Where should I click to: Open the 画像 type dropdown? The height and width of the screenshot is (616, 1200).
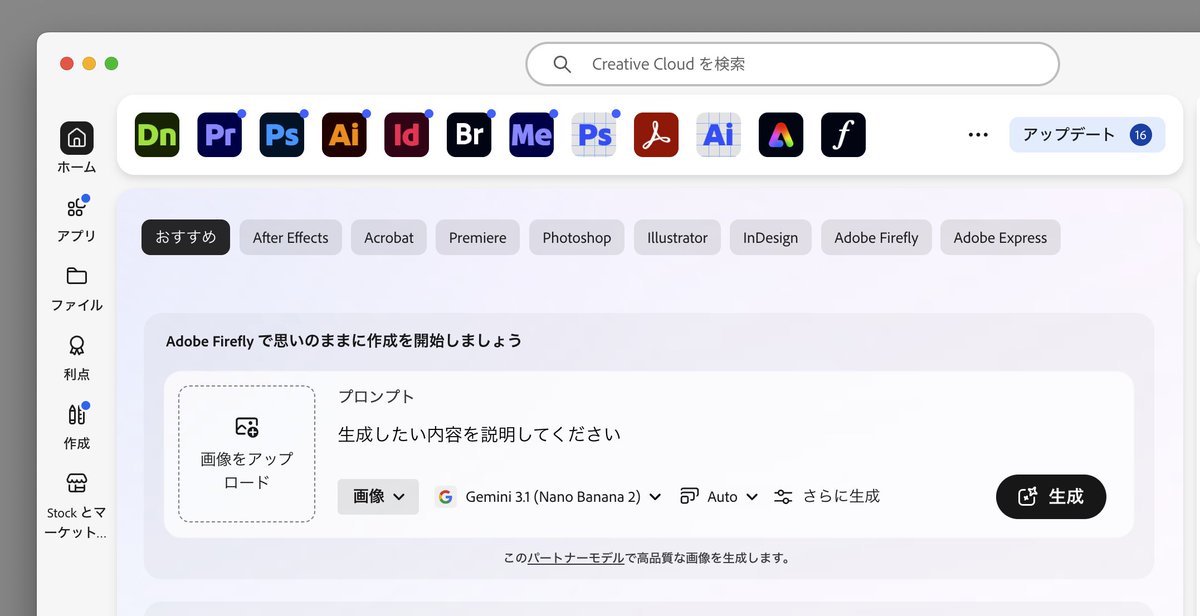pyautogui.click(x=378, y=496)
